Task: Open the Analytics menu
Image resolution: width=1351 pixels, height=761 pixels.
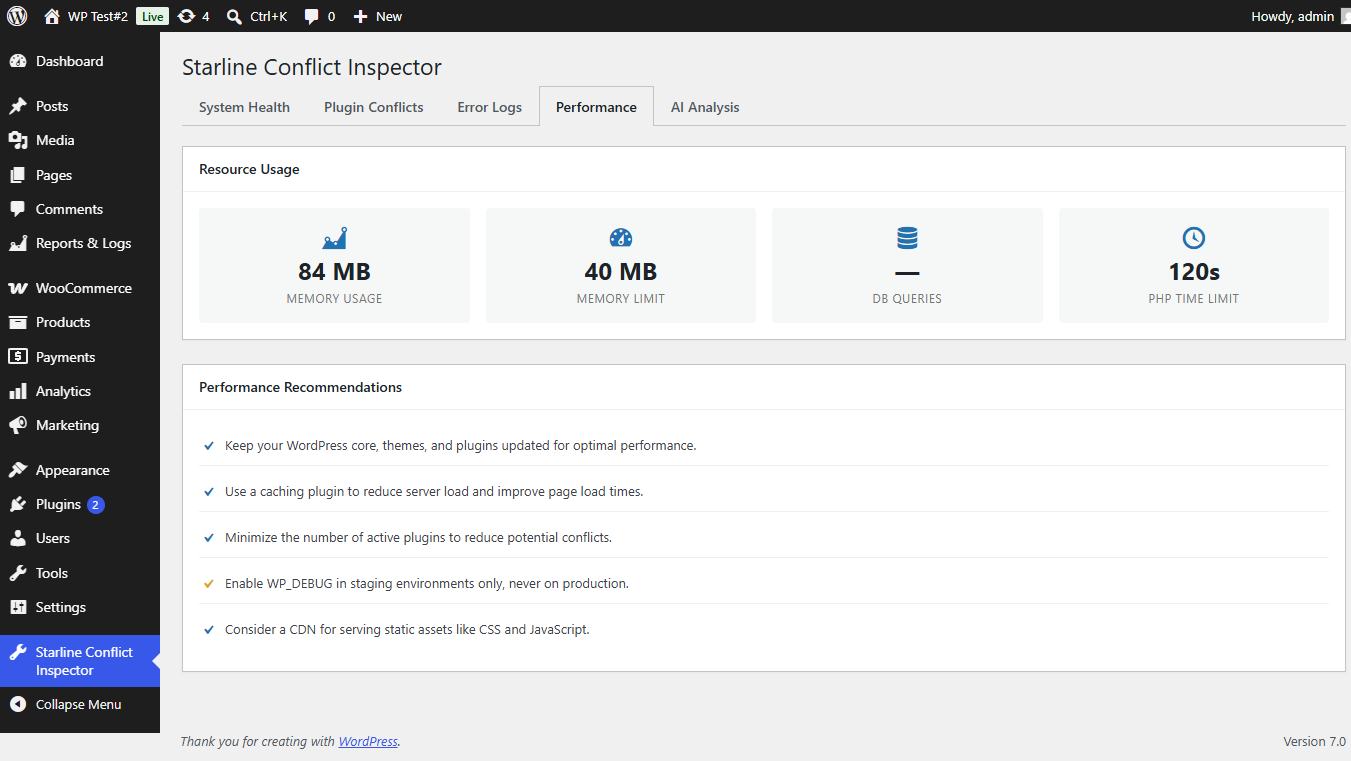Action: point(80,391)
